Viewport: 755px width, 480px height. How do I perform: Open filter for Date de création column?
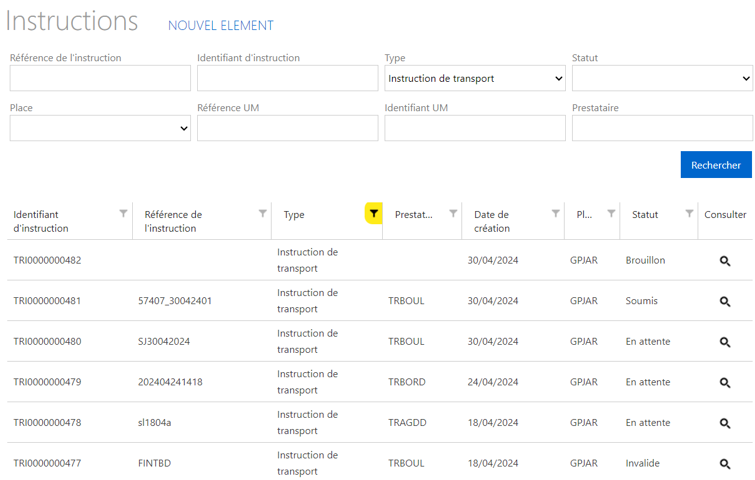click(x=556, y=213)
